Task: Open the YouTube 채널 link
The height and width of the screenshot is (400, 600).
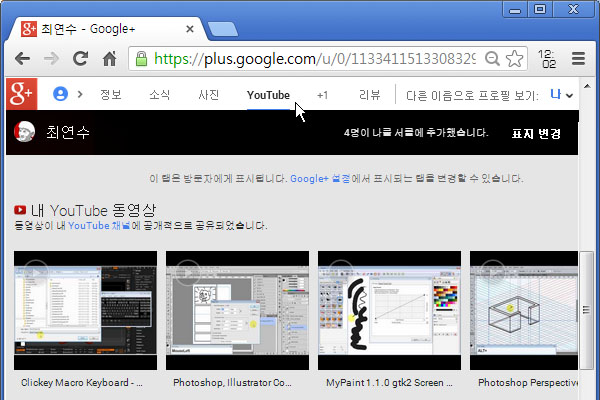Action: coord(99,225)
